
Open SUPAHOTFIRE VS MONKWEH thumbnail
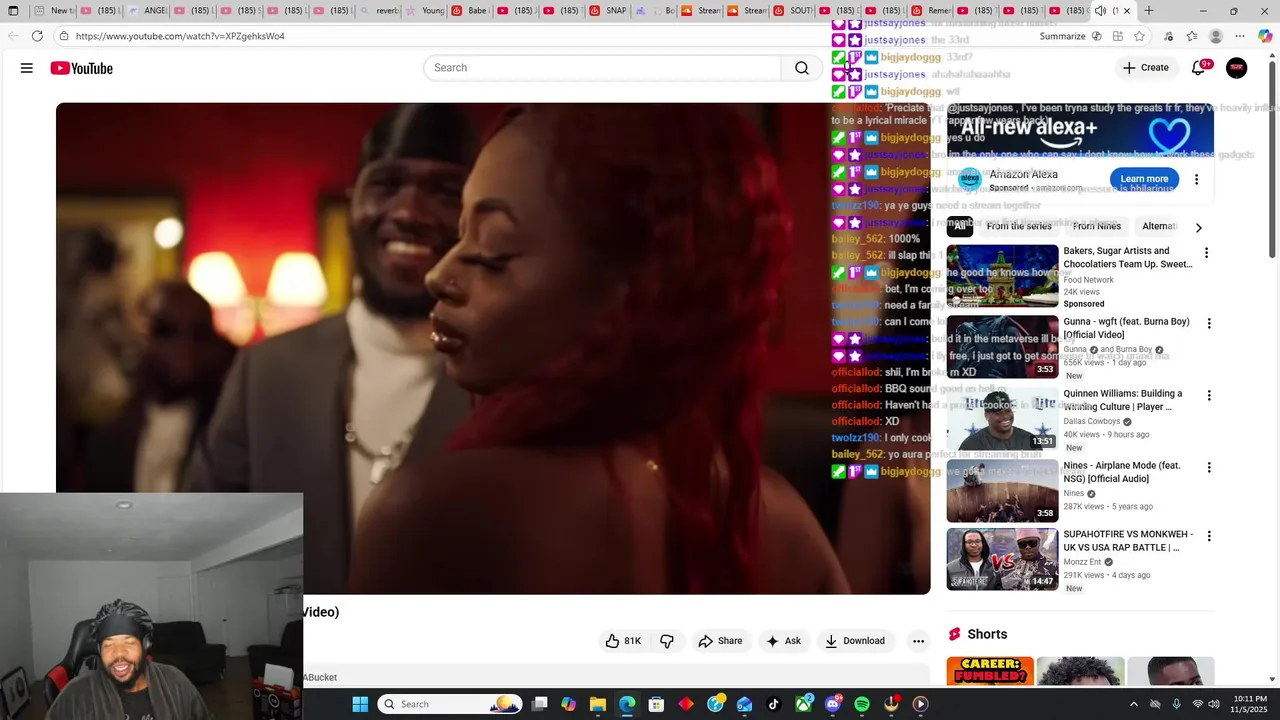[x=1002, y=559]
